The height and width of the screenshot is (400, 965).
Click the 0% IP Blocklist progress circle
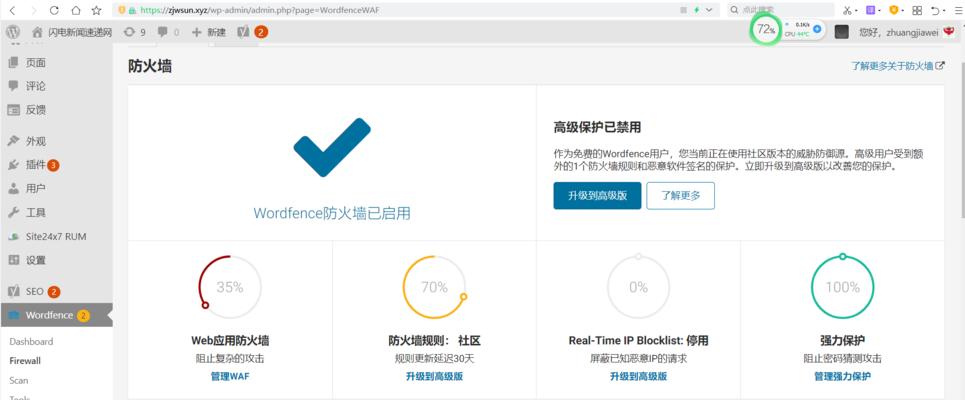pyautogui.click(x=638, y=287)
